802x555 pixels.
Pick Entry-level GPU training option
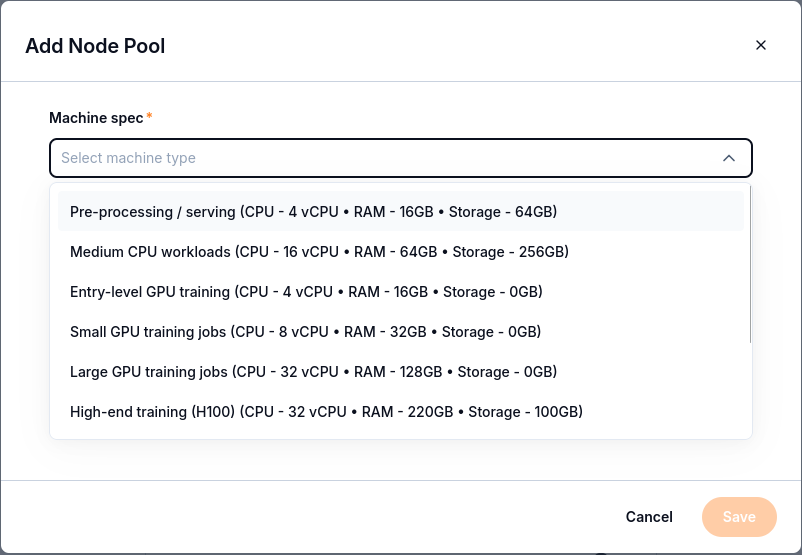400,292
